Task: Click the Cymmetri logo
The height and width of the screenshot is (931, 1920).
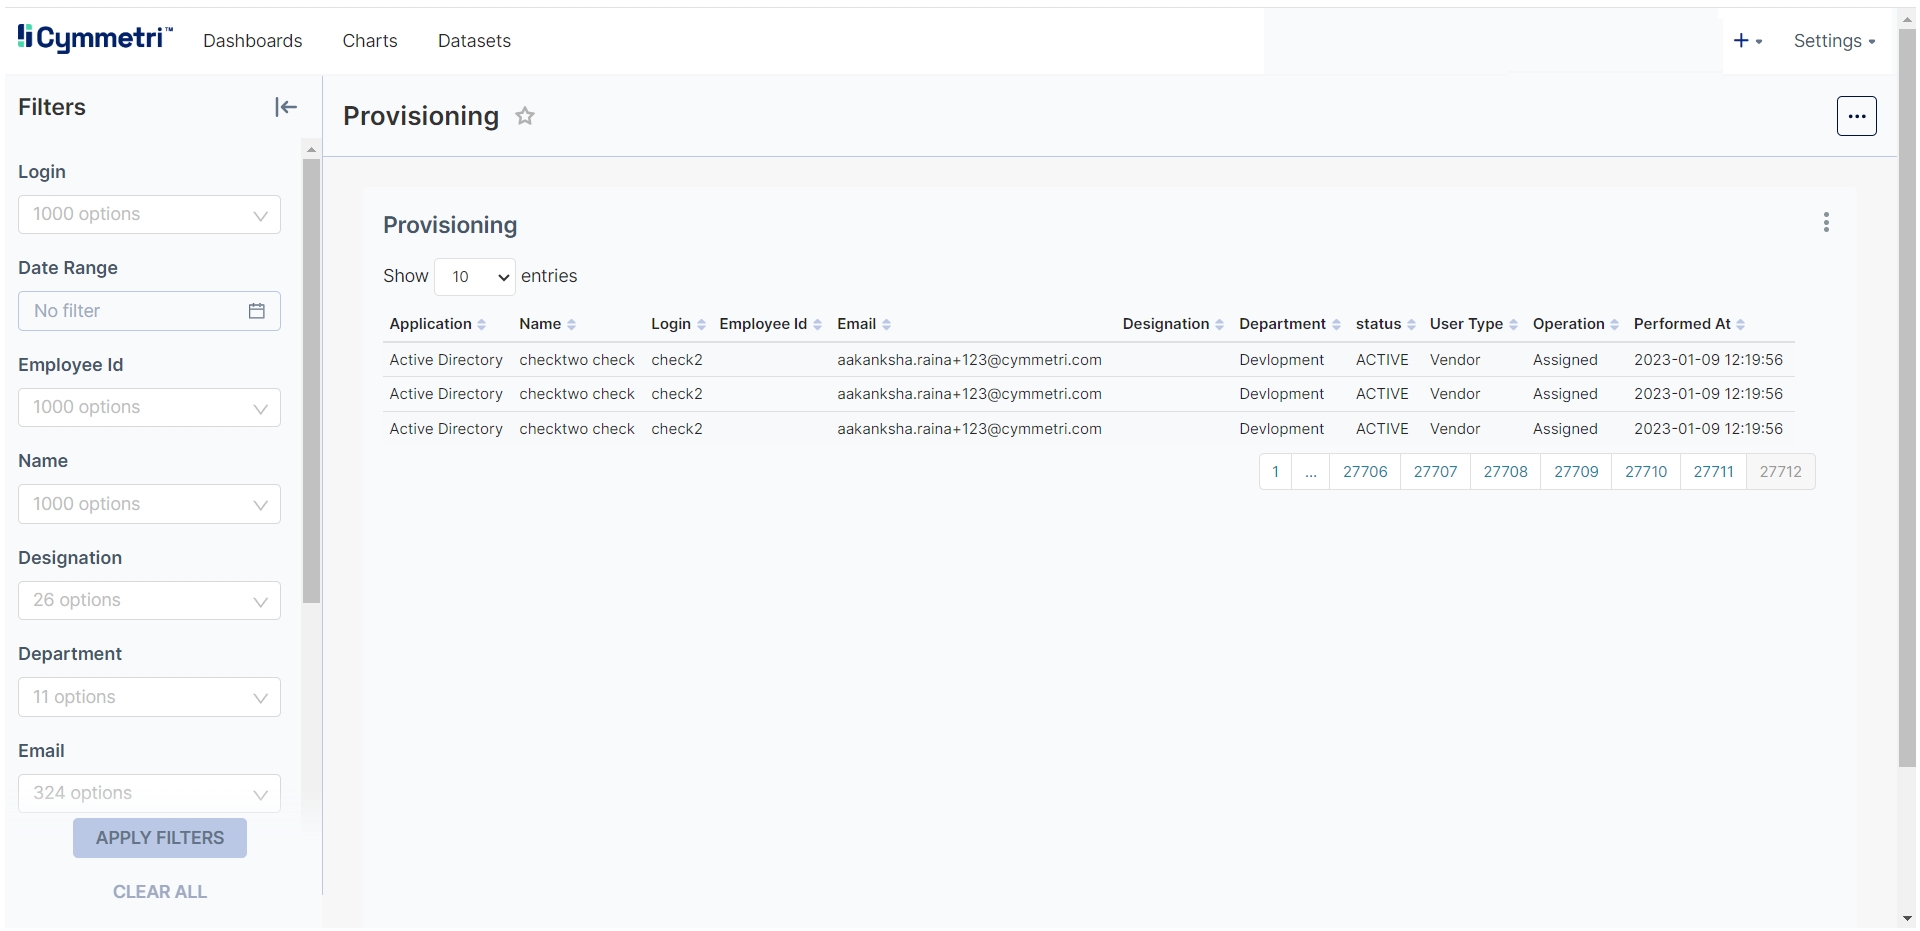Action: [x=95, y=38]
